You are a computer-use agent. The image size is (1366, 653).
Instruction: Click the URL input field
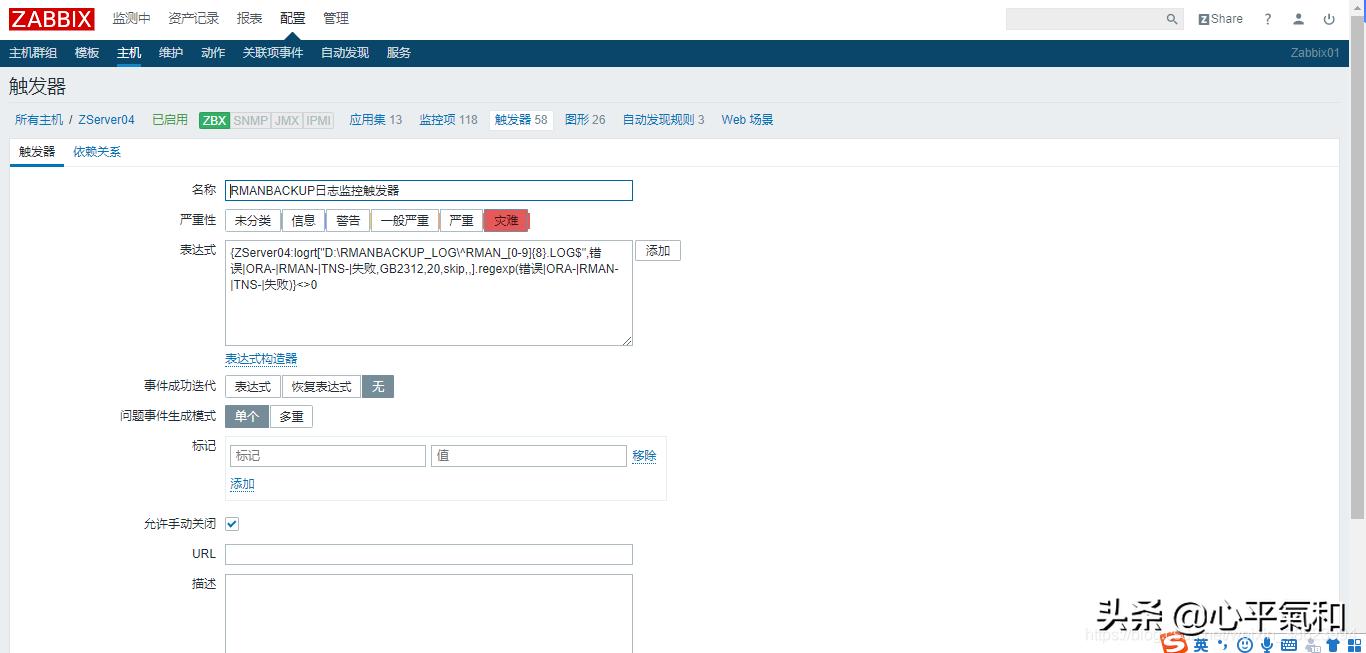(x=428, y=554)
